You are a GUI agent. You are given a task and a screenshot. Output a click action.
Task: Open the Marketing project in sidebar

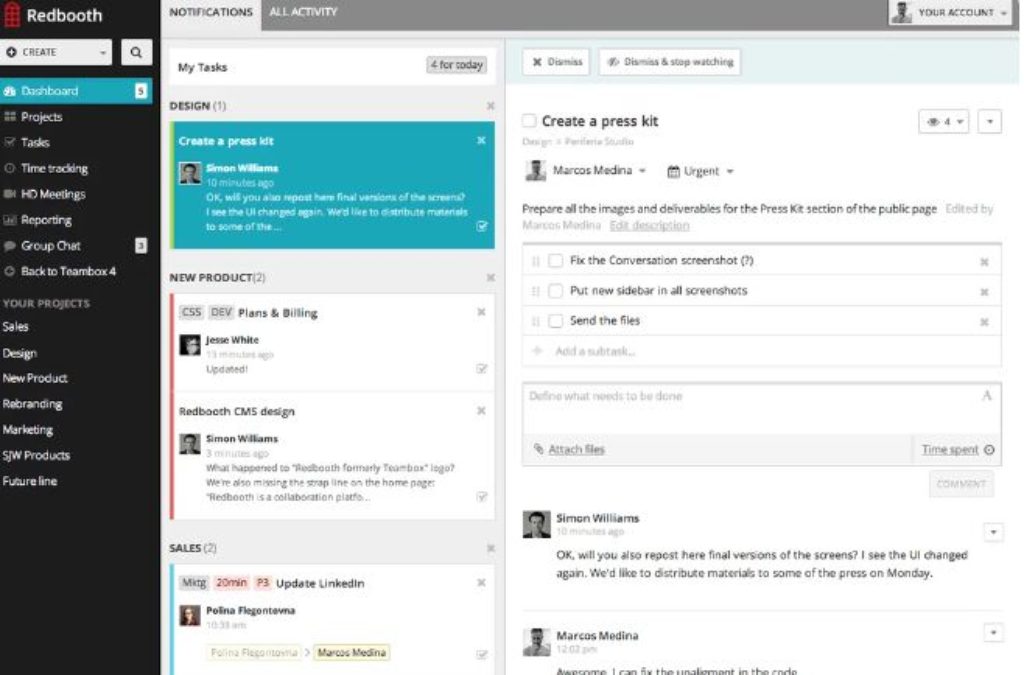pos(27,430)
